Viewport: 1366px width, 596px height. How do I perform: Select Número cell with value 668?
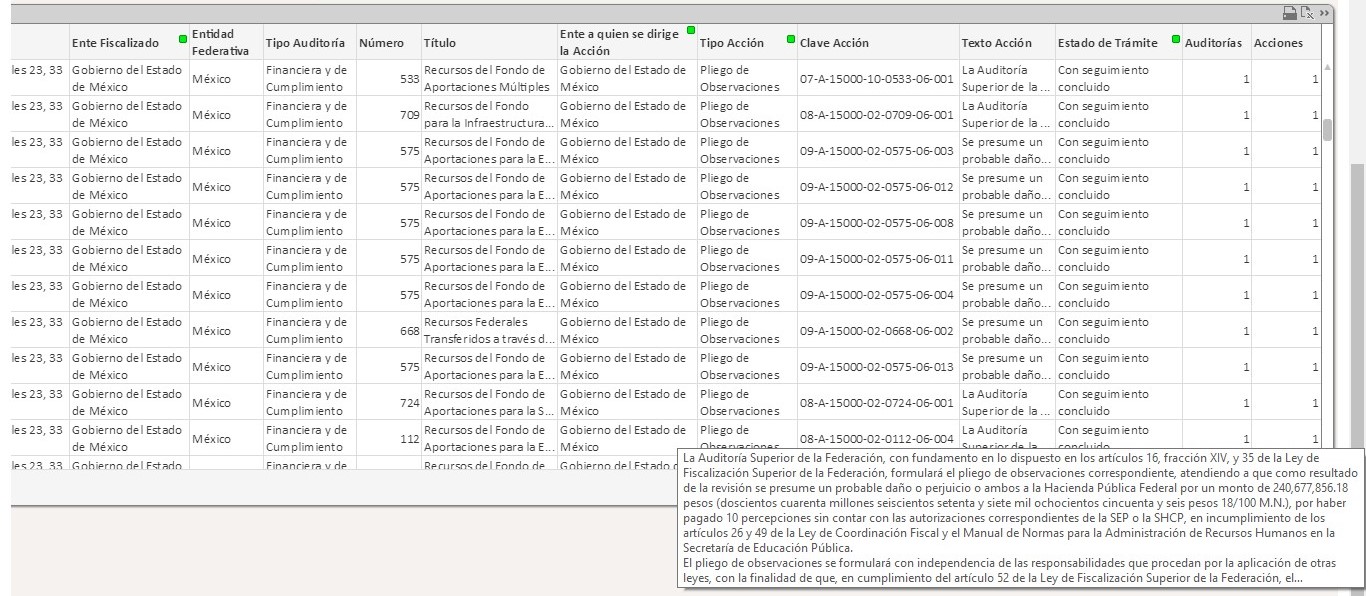point(388,330)
